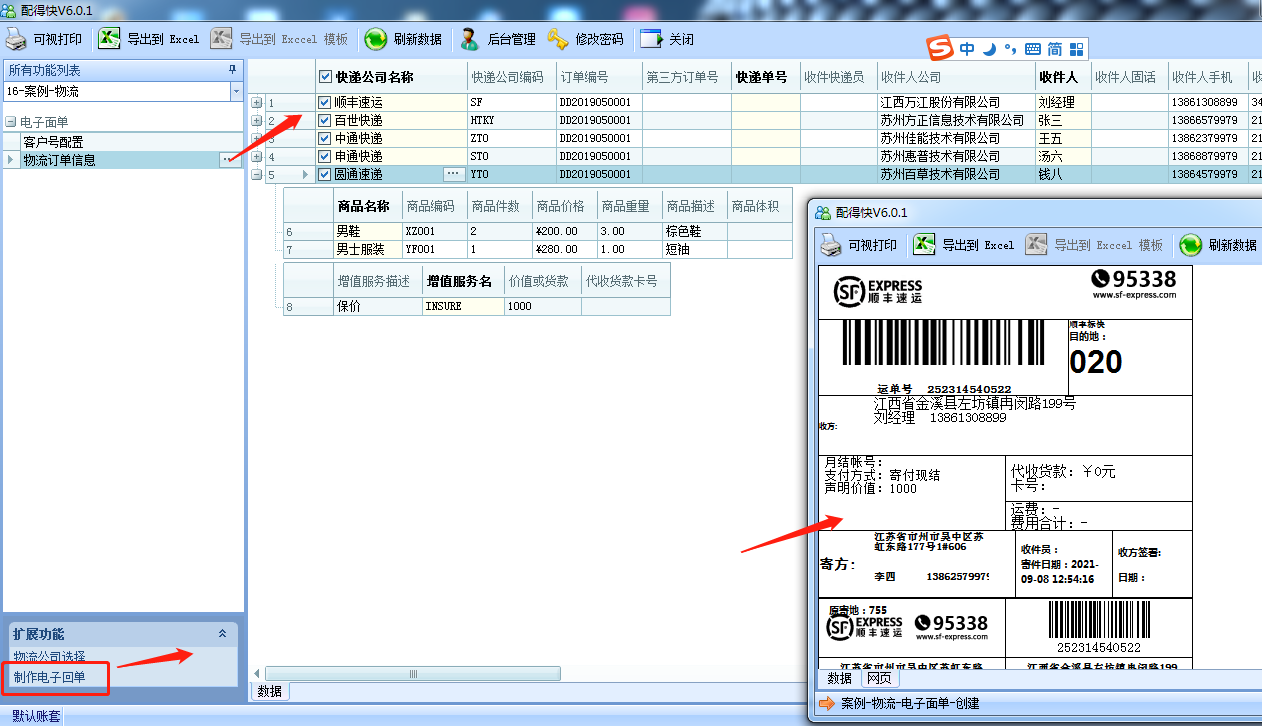
Task: Uncheck the 中通快递 row checkbox
Action: 324,138
